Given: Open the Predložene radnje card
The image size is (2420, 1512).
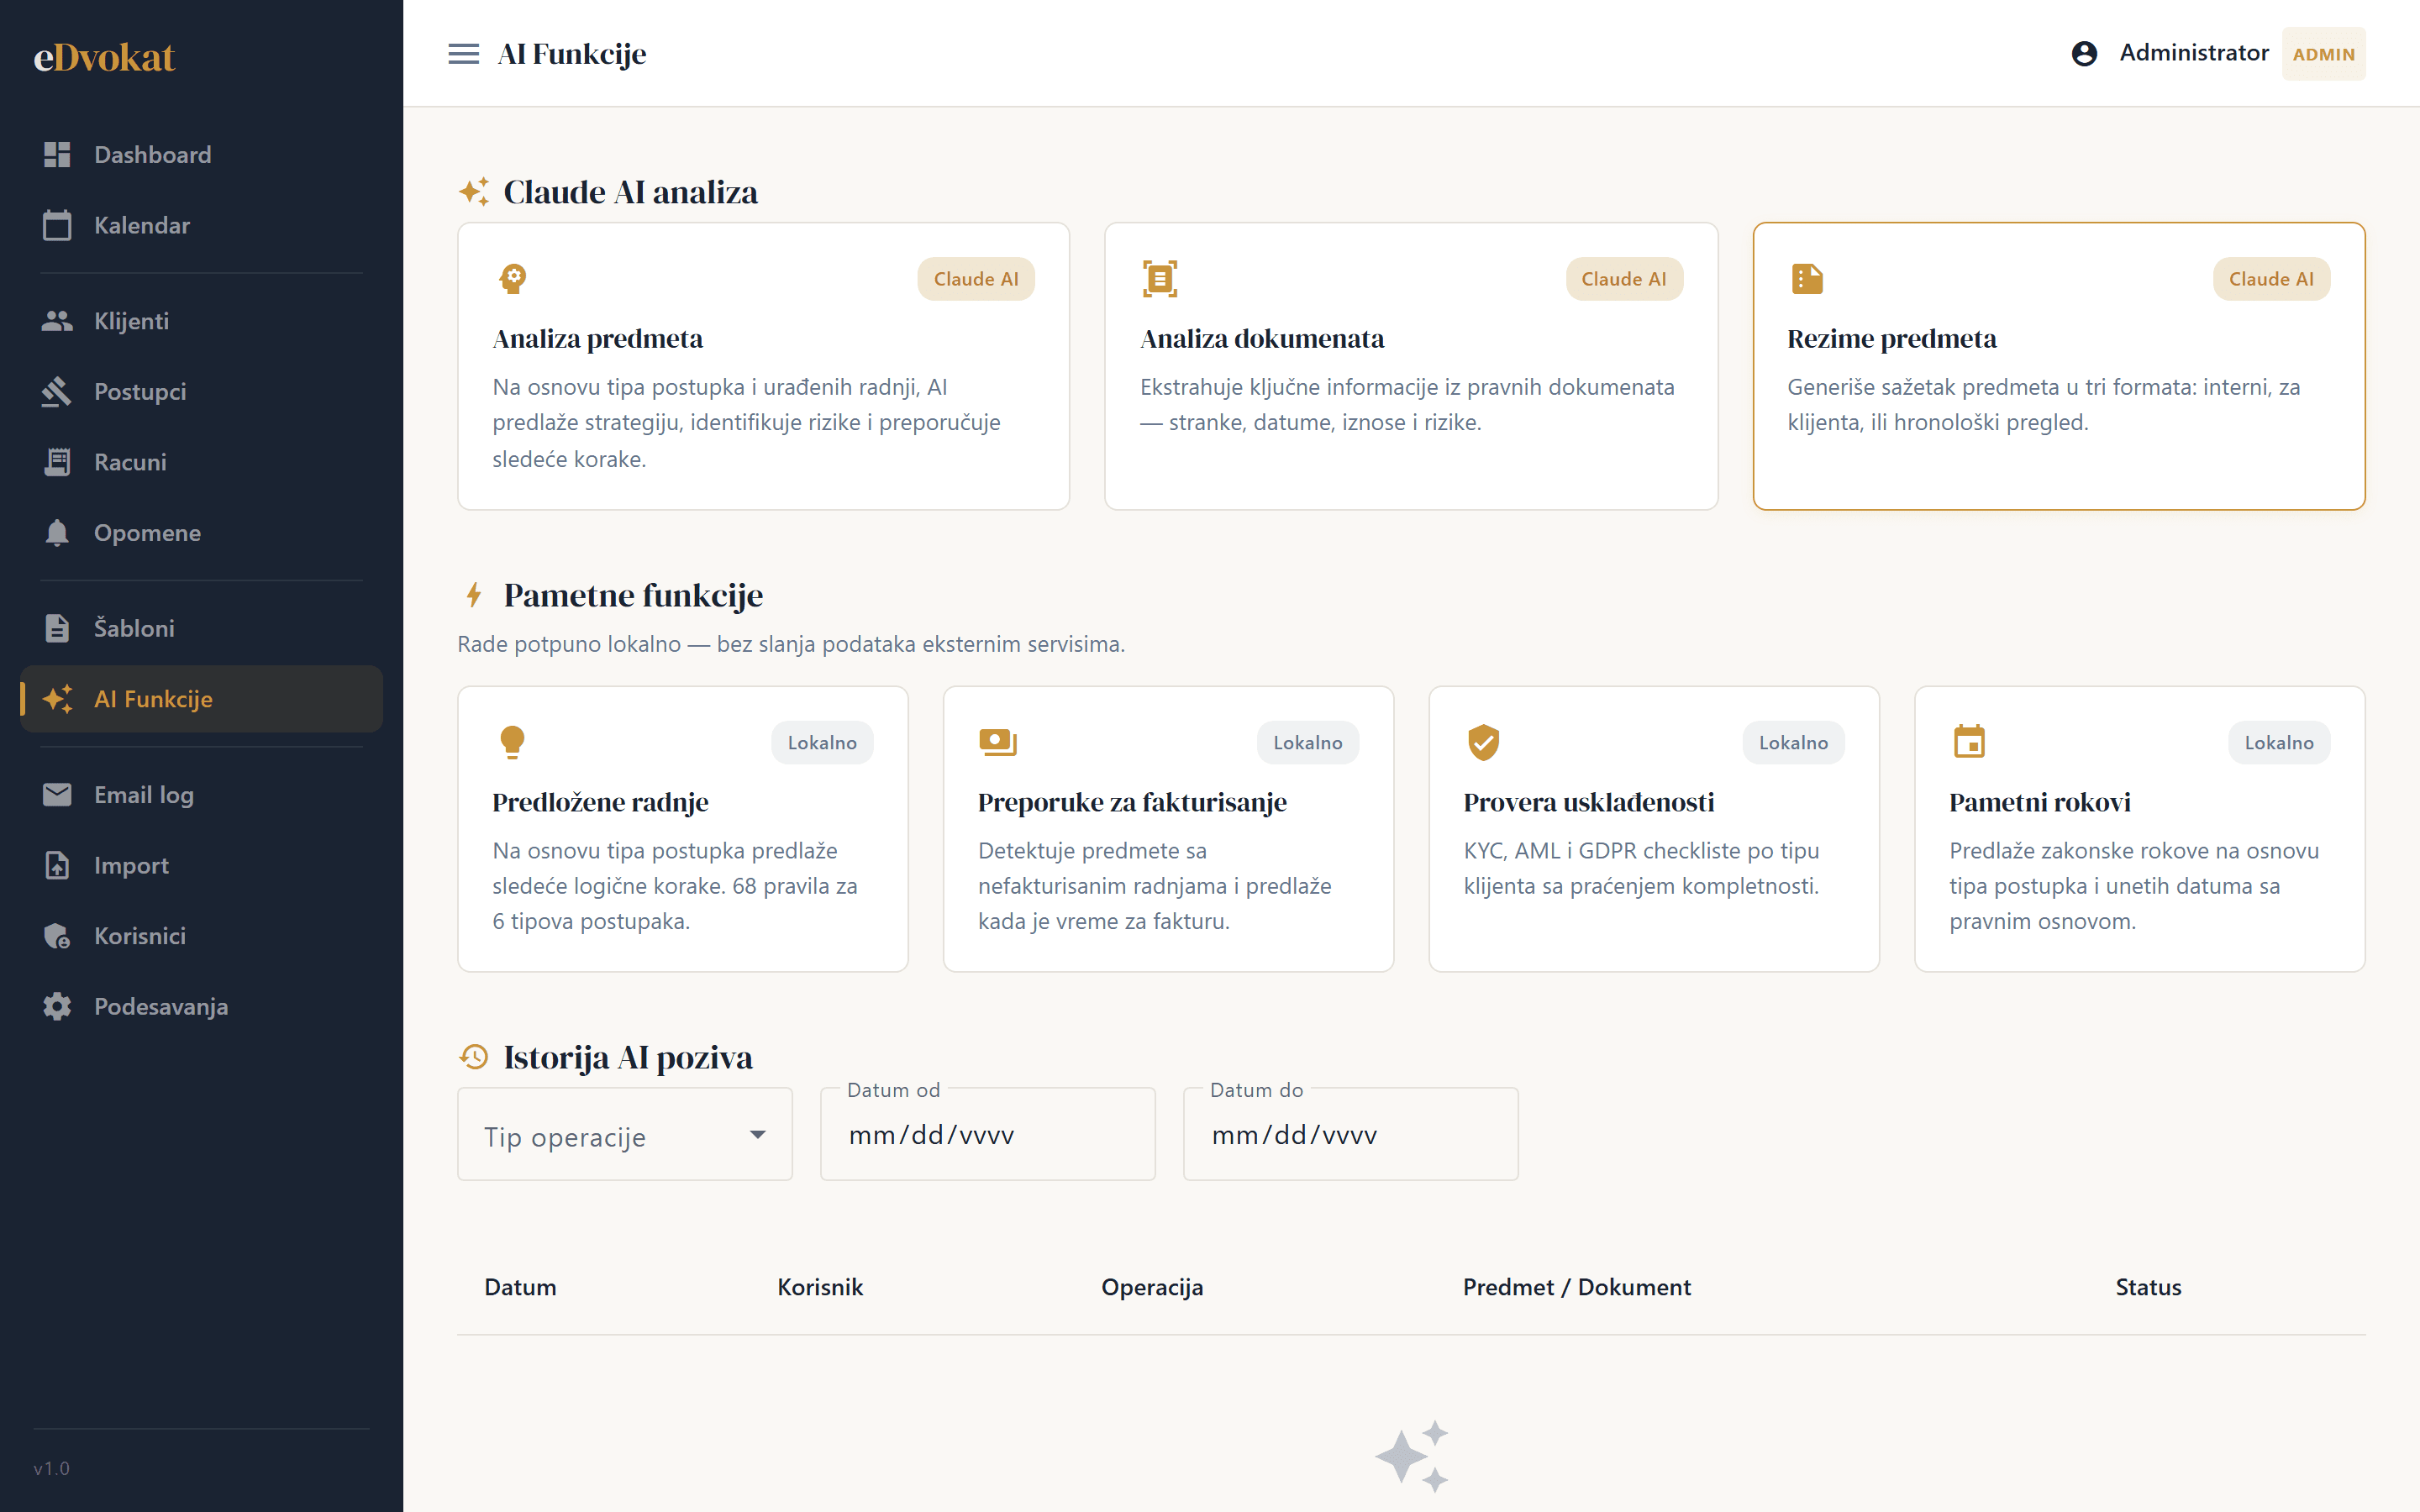Looking at the screenshot, I should coord(683,829).
